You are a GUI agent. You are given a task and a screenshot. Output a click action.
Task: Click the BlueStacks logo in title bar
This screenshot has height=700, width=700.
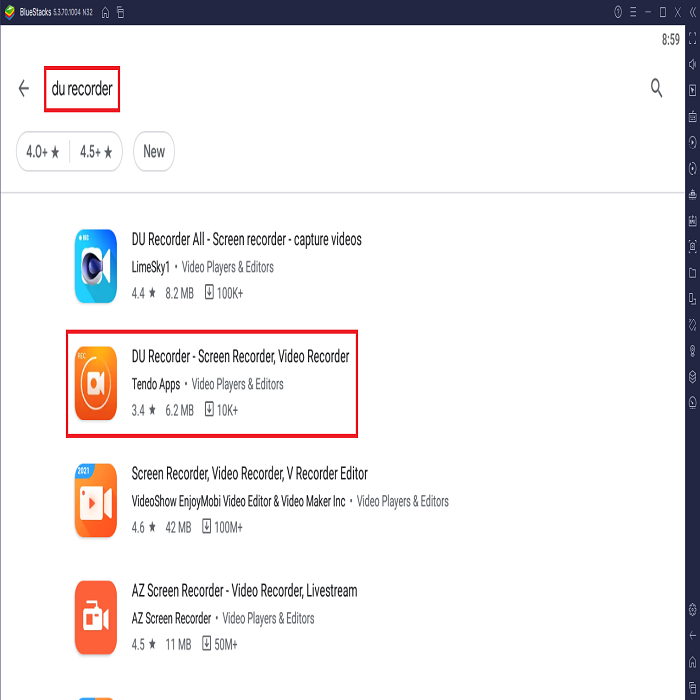point(9,12)
